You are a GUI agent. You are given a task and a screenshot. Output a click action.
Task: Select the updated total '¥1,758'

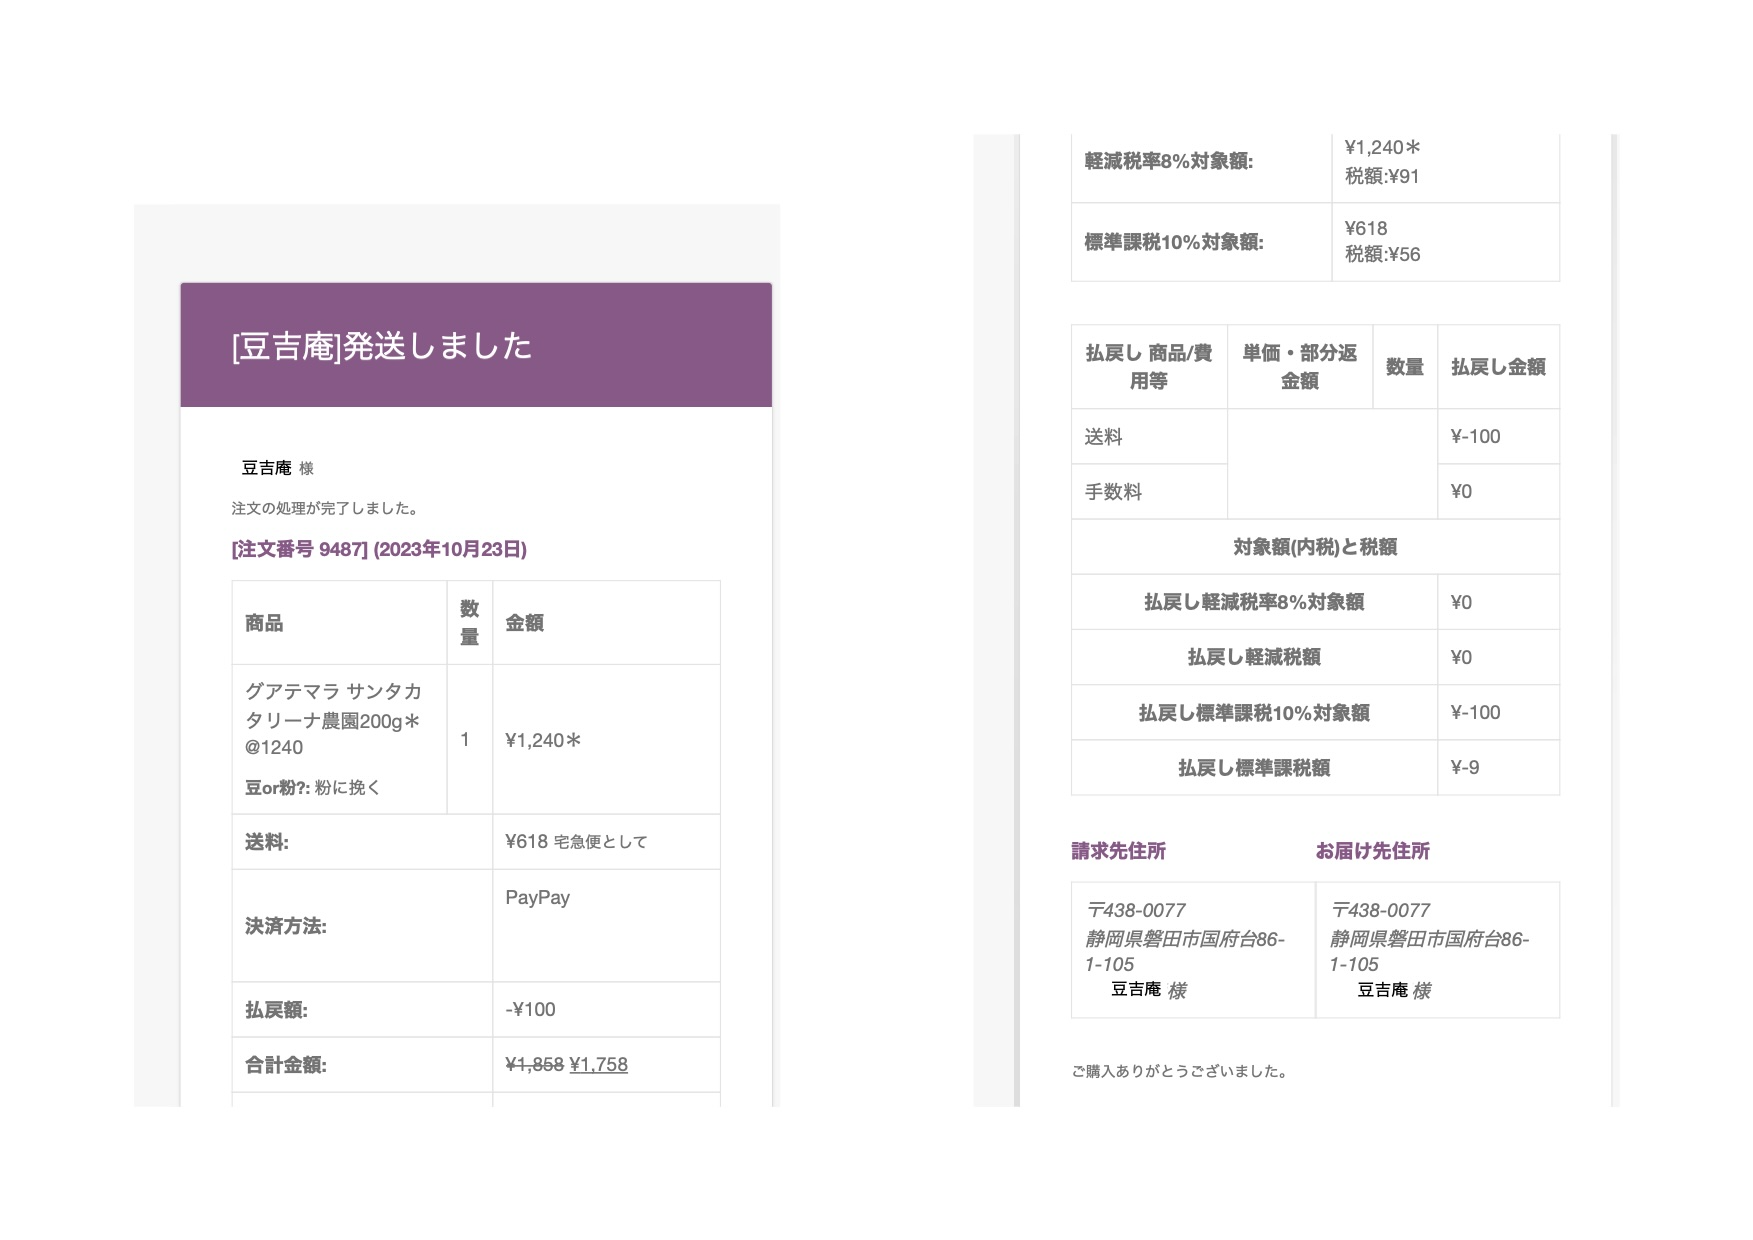(x=598, y=1065)
